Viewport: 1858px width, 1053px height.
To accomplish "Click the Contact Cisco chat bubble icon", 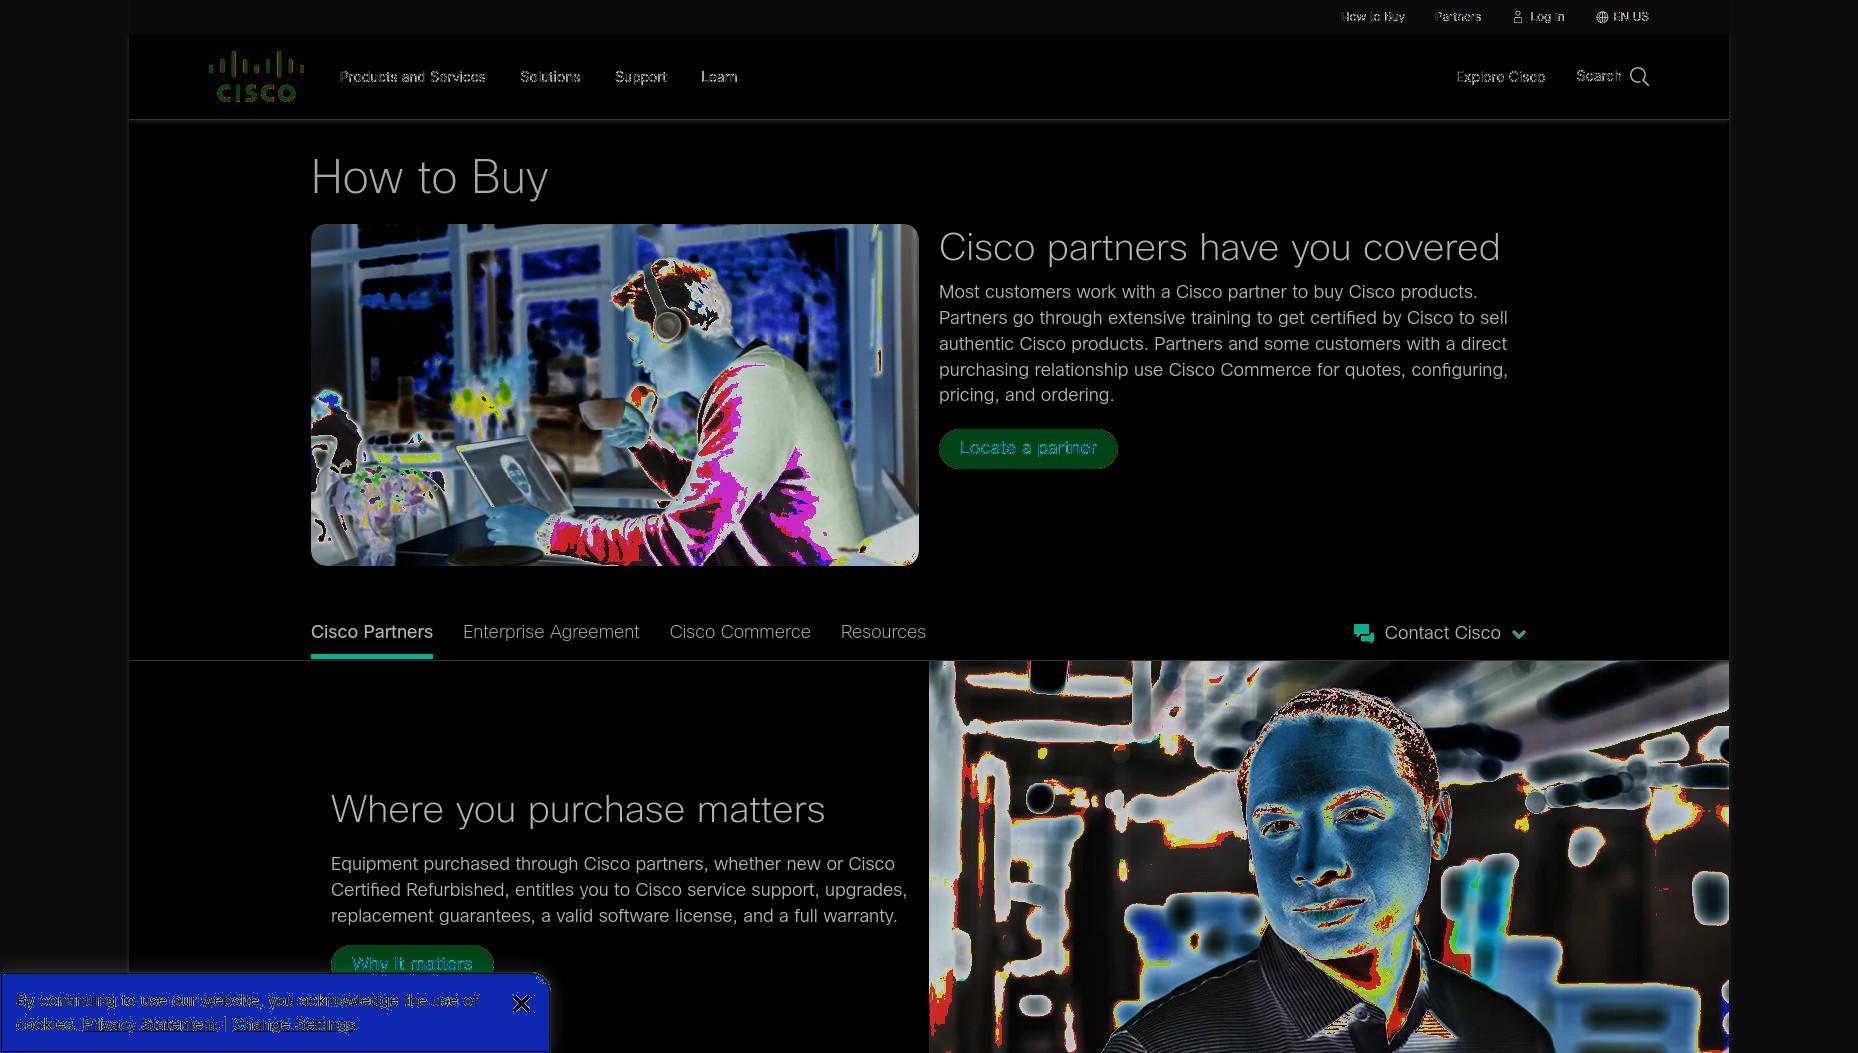I will click(x=1363, y=633).
